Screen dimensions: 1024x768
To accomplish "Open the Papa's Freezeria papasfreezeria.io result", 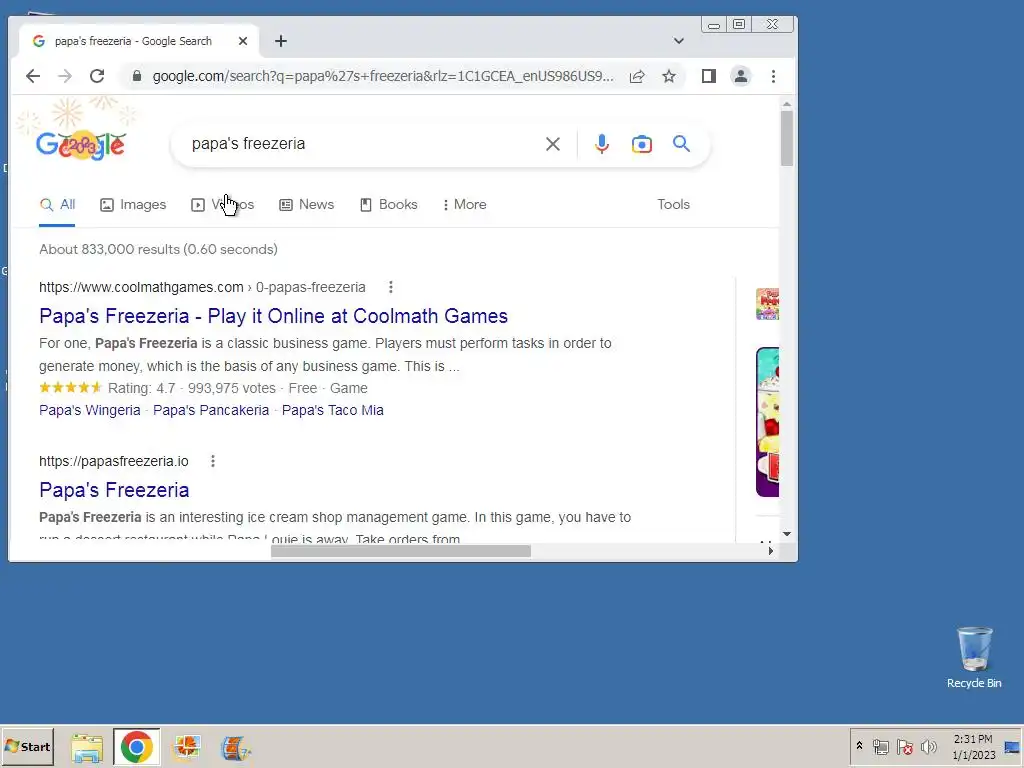I will point(114,490).
